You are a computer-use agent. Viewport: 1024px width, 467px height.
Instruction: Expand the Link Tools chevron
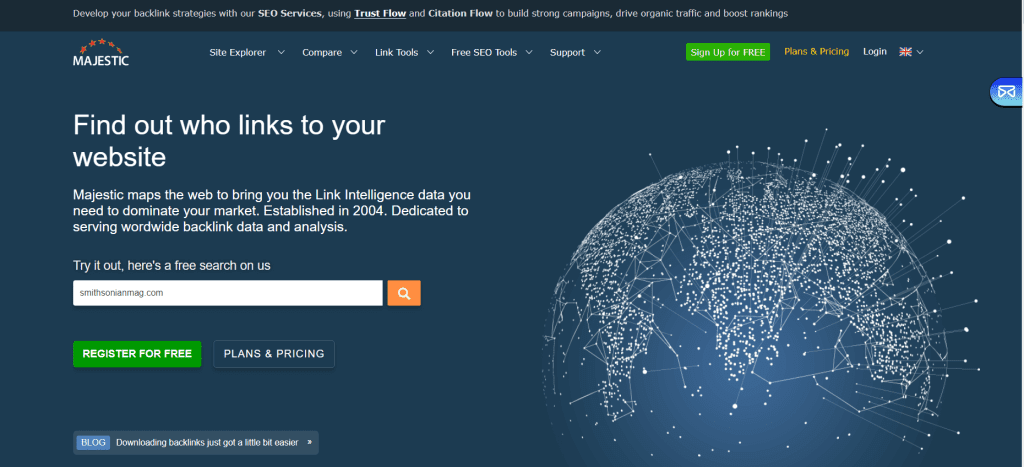430,52
